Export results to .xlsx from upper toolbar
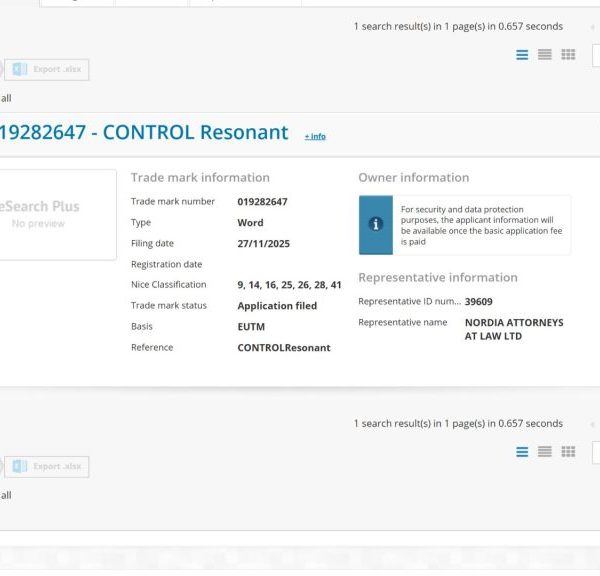Image resolution: width=600 pixels, height=576 pixels. click(47, 69)
